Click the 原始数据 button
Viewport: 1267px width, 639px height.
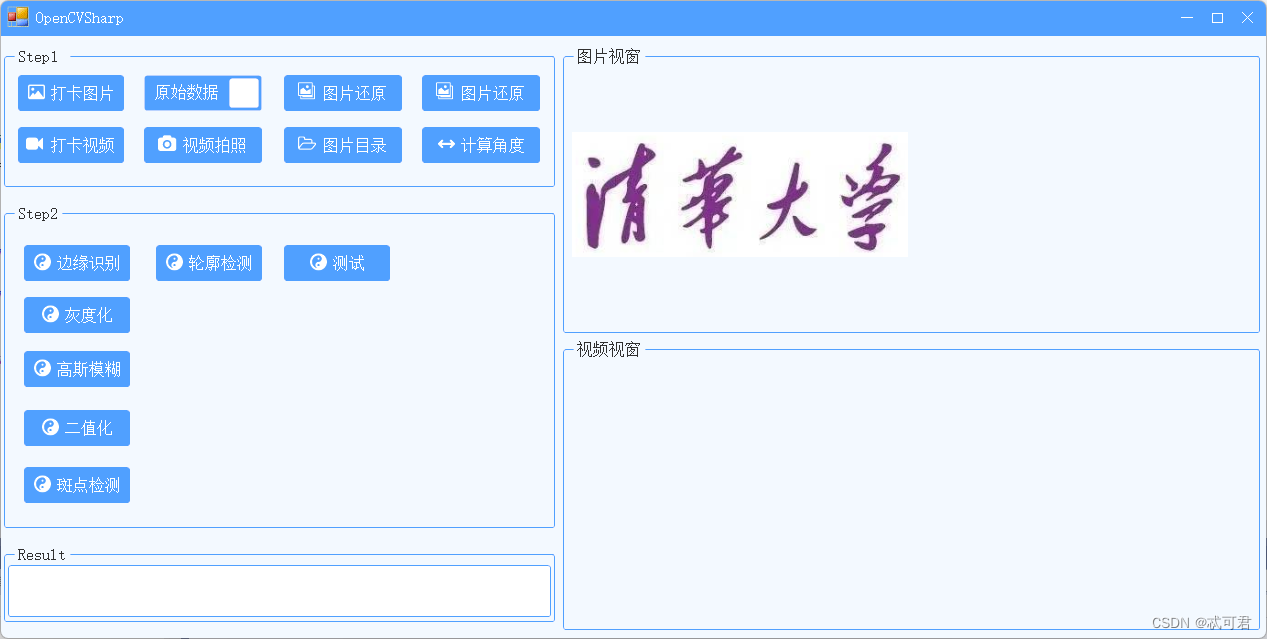coord(190,92)
